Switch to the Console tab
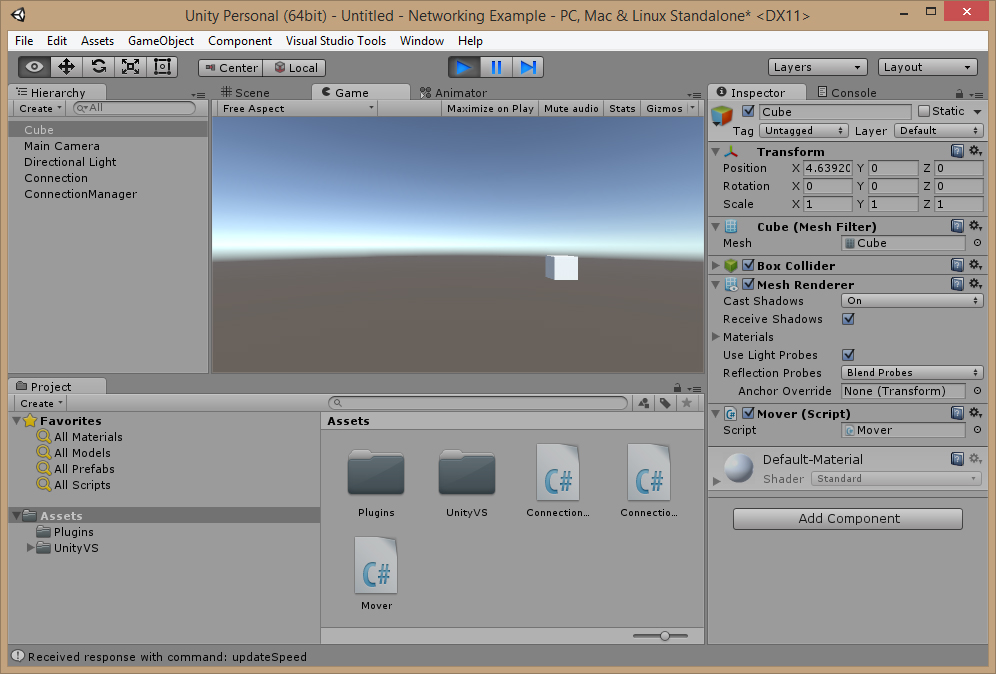Image resolution: width=996 pixels, height=674 pixels. 847,93
